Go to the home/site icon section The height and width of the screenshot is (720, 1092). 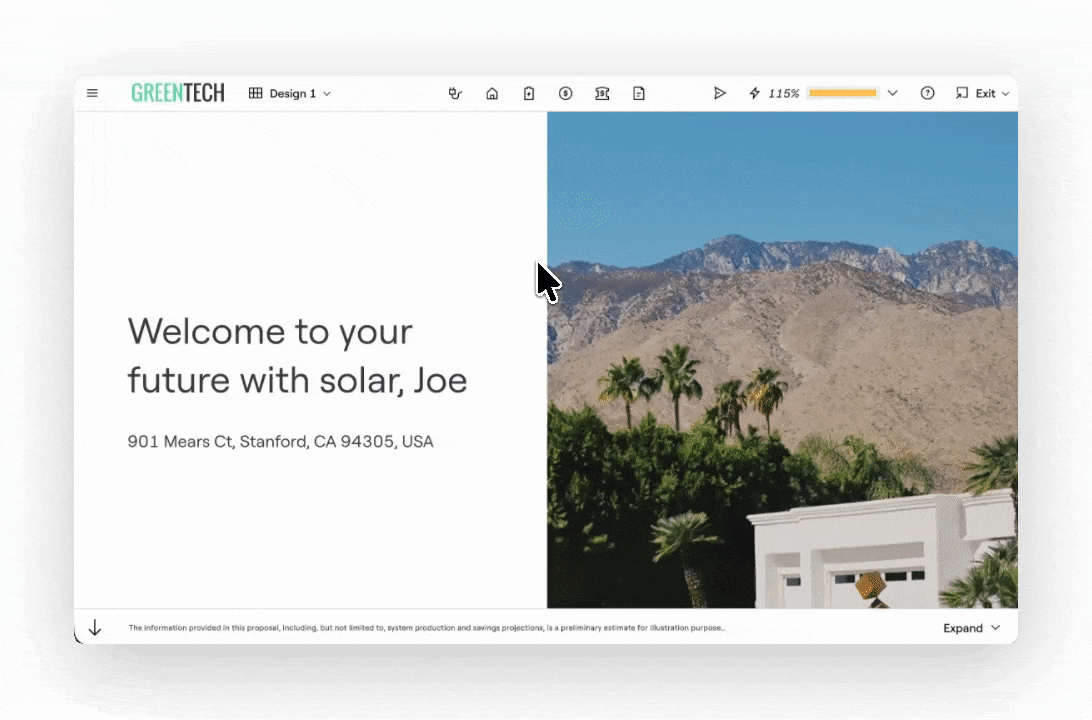492,93
